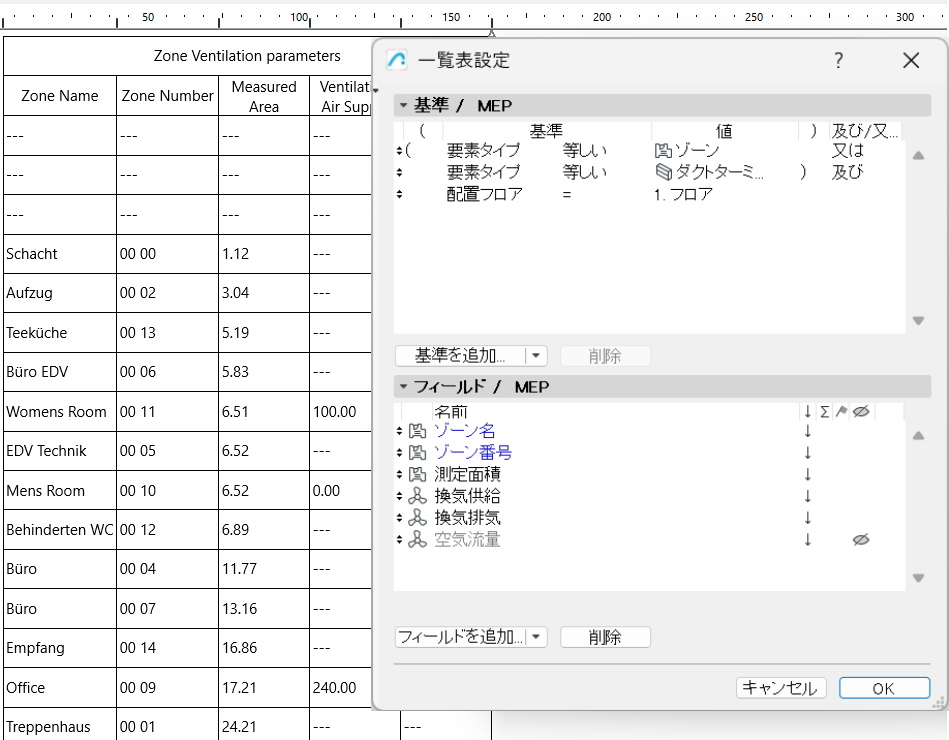Click the = operator in 配置フロア row
This screenshot has height=740, width=949.
[567, 195]
